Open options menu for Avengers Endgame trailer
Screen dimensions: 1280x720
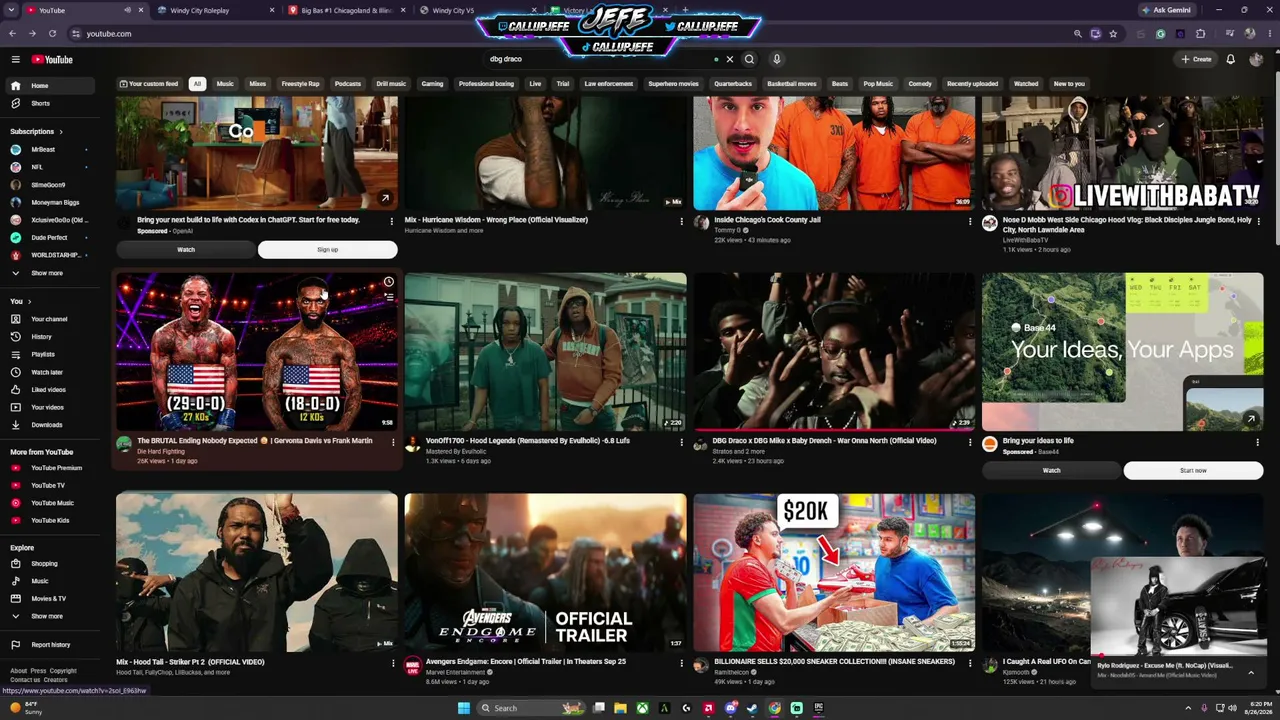click(x=680, y=663)
